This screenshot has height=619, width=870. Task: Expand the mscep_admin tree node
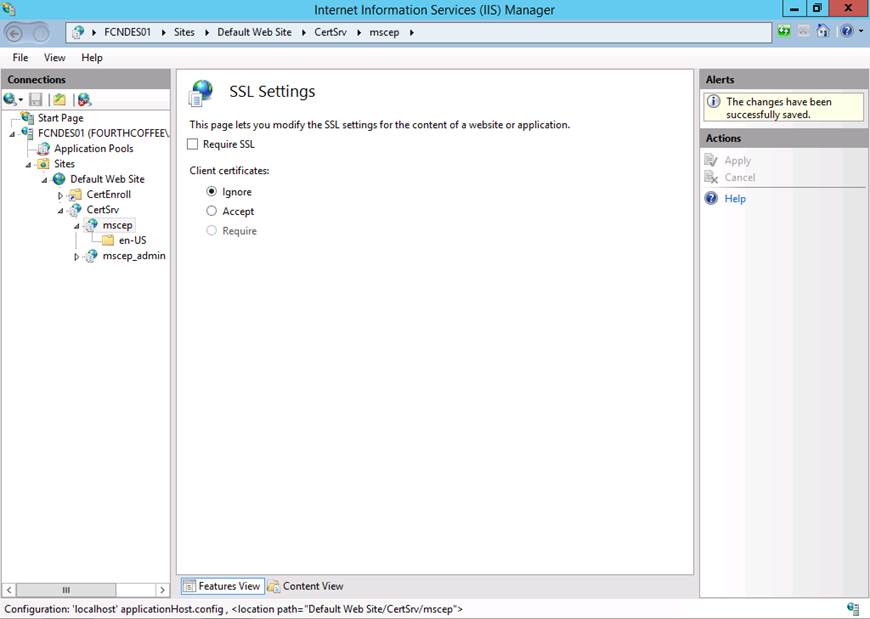(77, 257)
